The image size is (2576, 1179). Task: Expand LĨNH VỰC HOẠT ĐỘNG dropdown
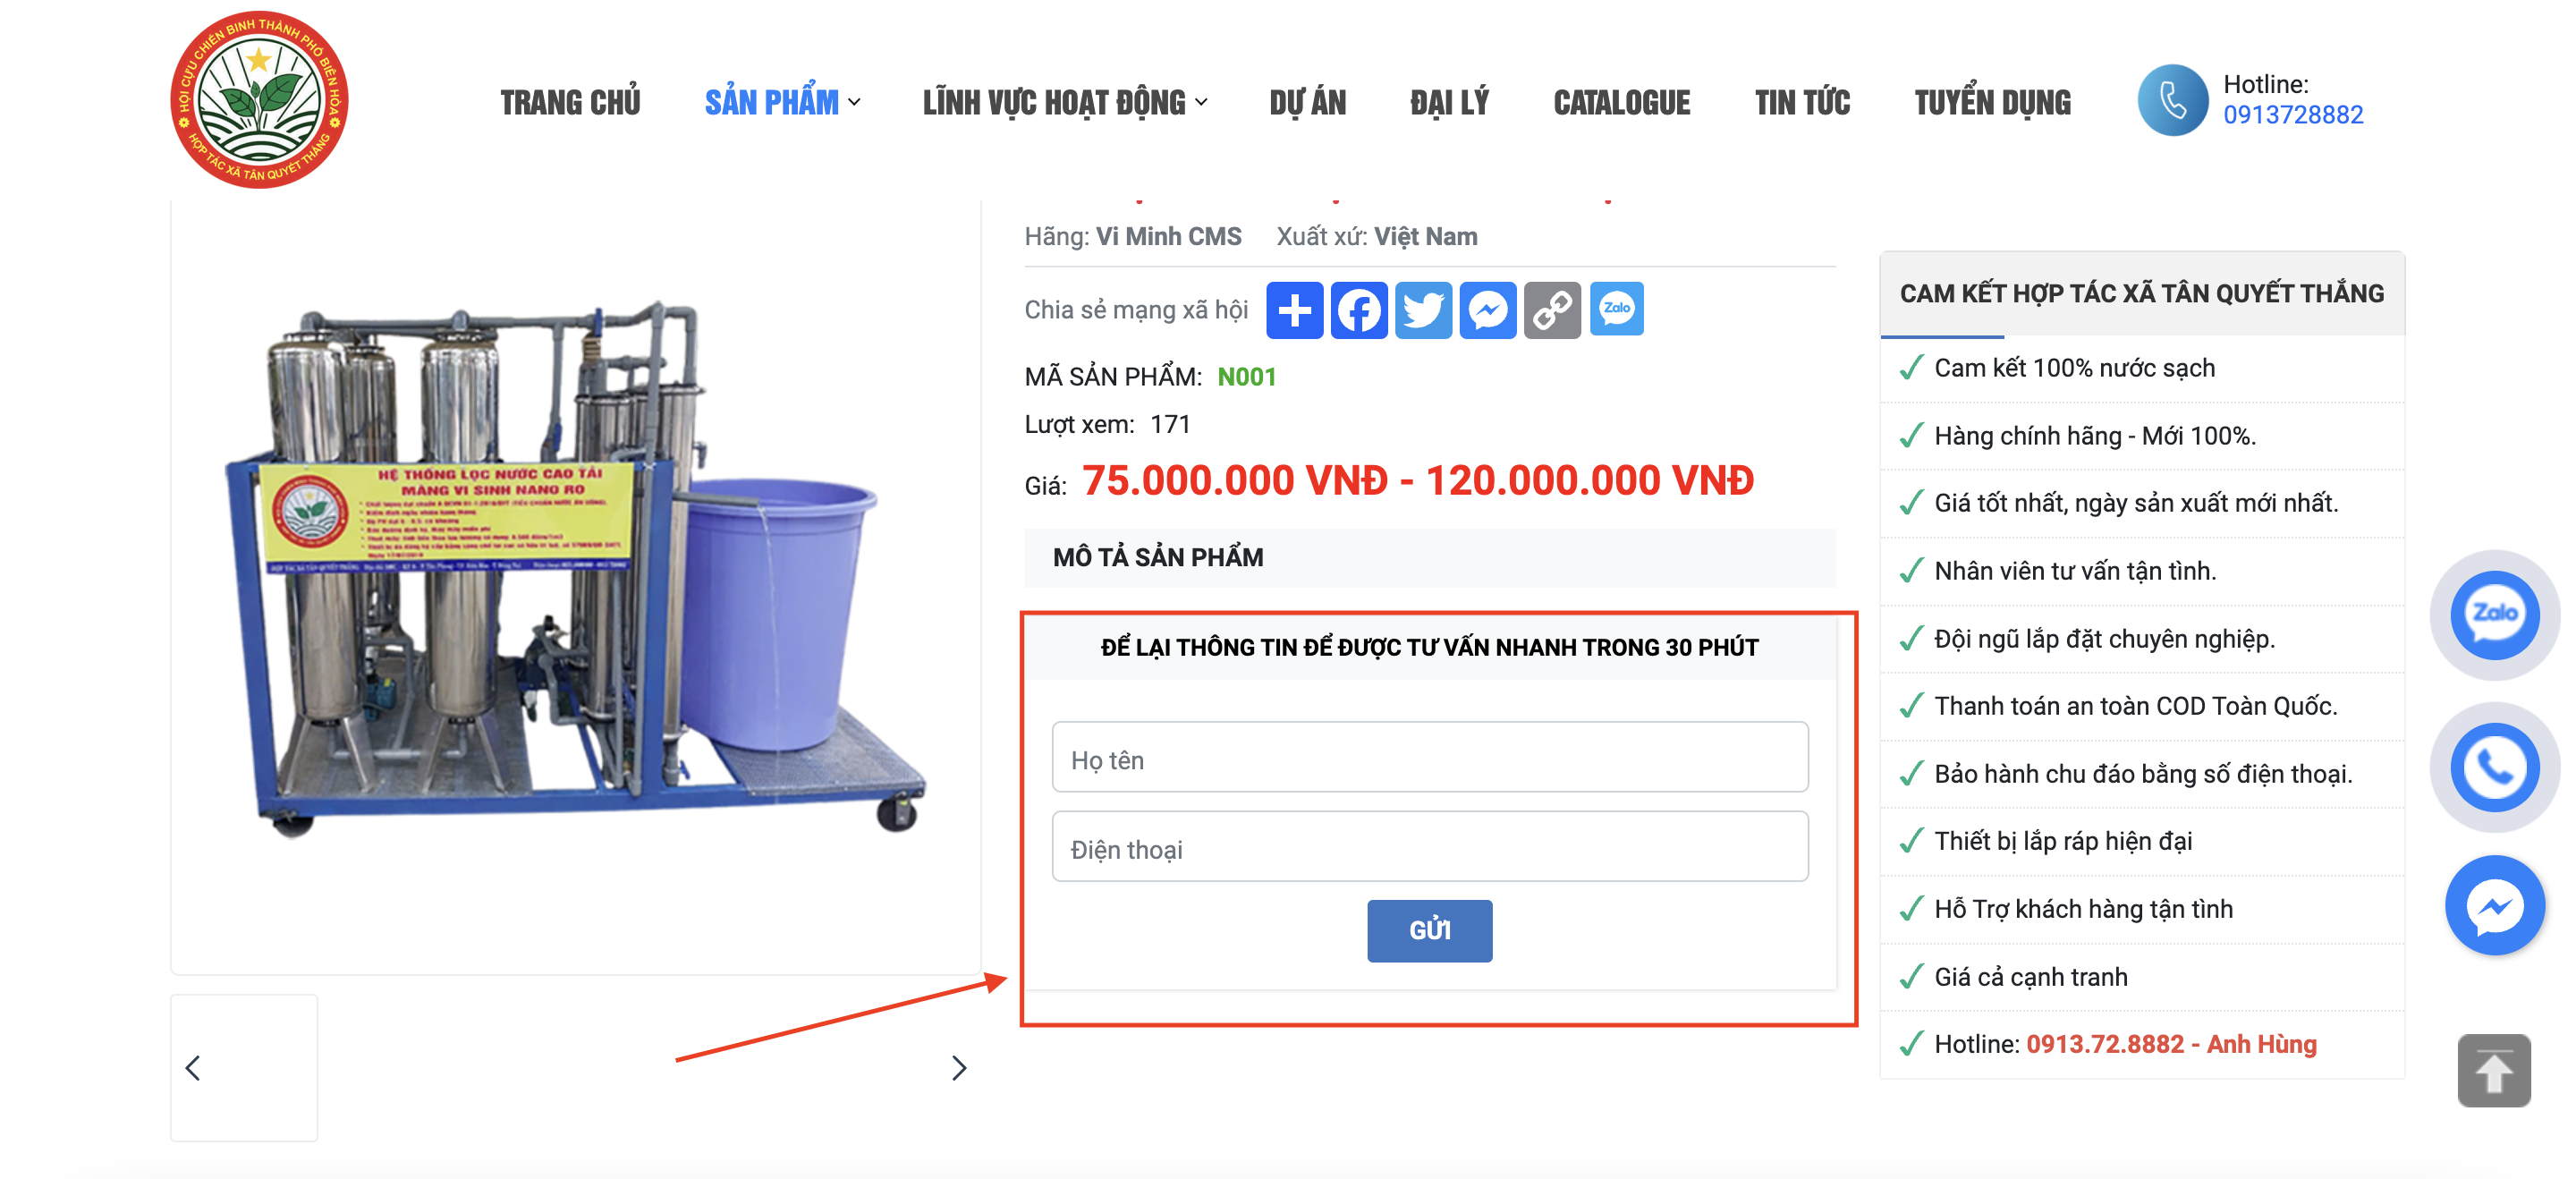(1064, 102)
